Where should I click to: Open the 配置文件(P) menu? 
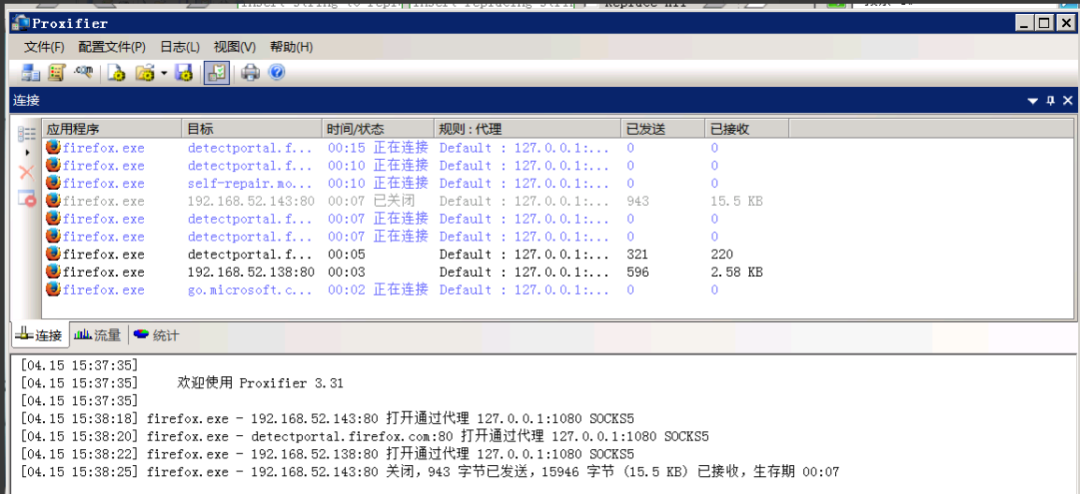112,47
